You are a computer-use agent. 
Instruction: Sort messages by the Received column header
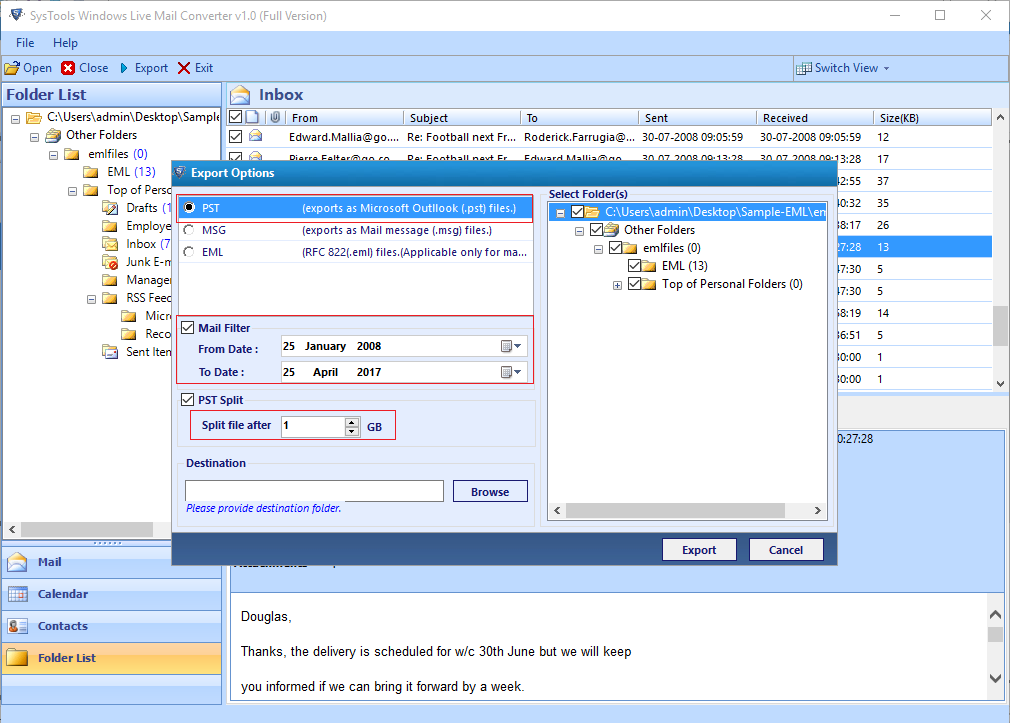coord(815,117)
